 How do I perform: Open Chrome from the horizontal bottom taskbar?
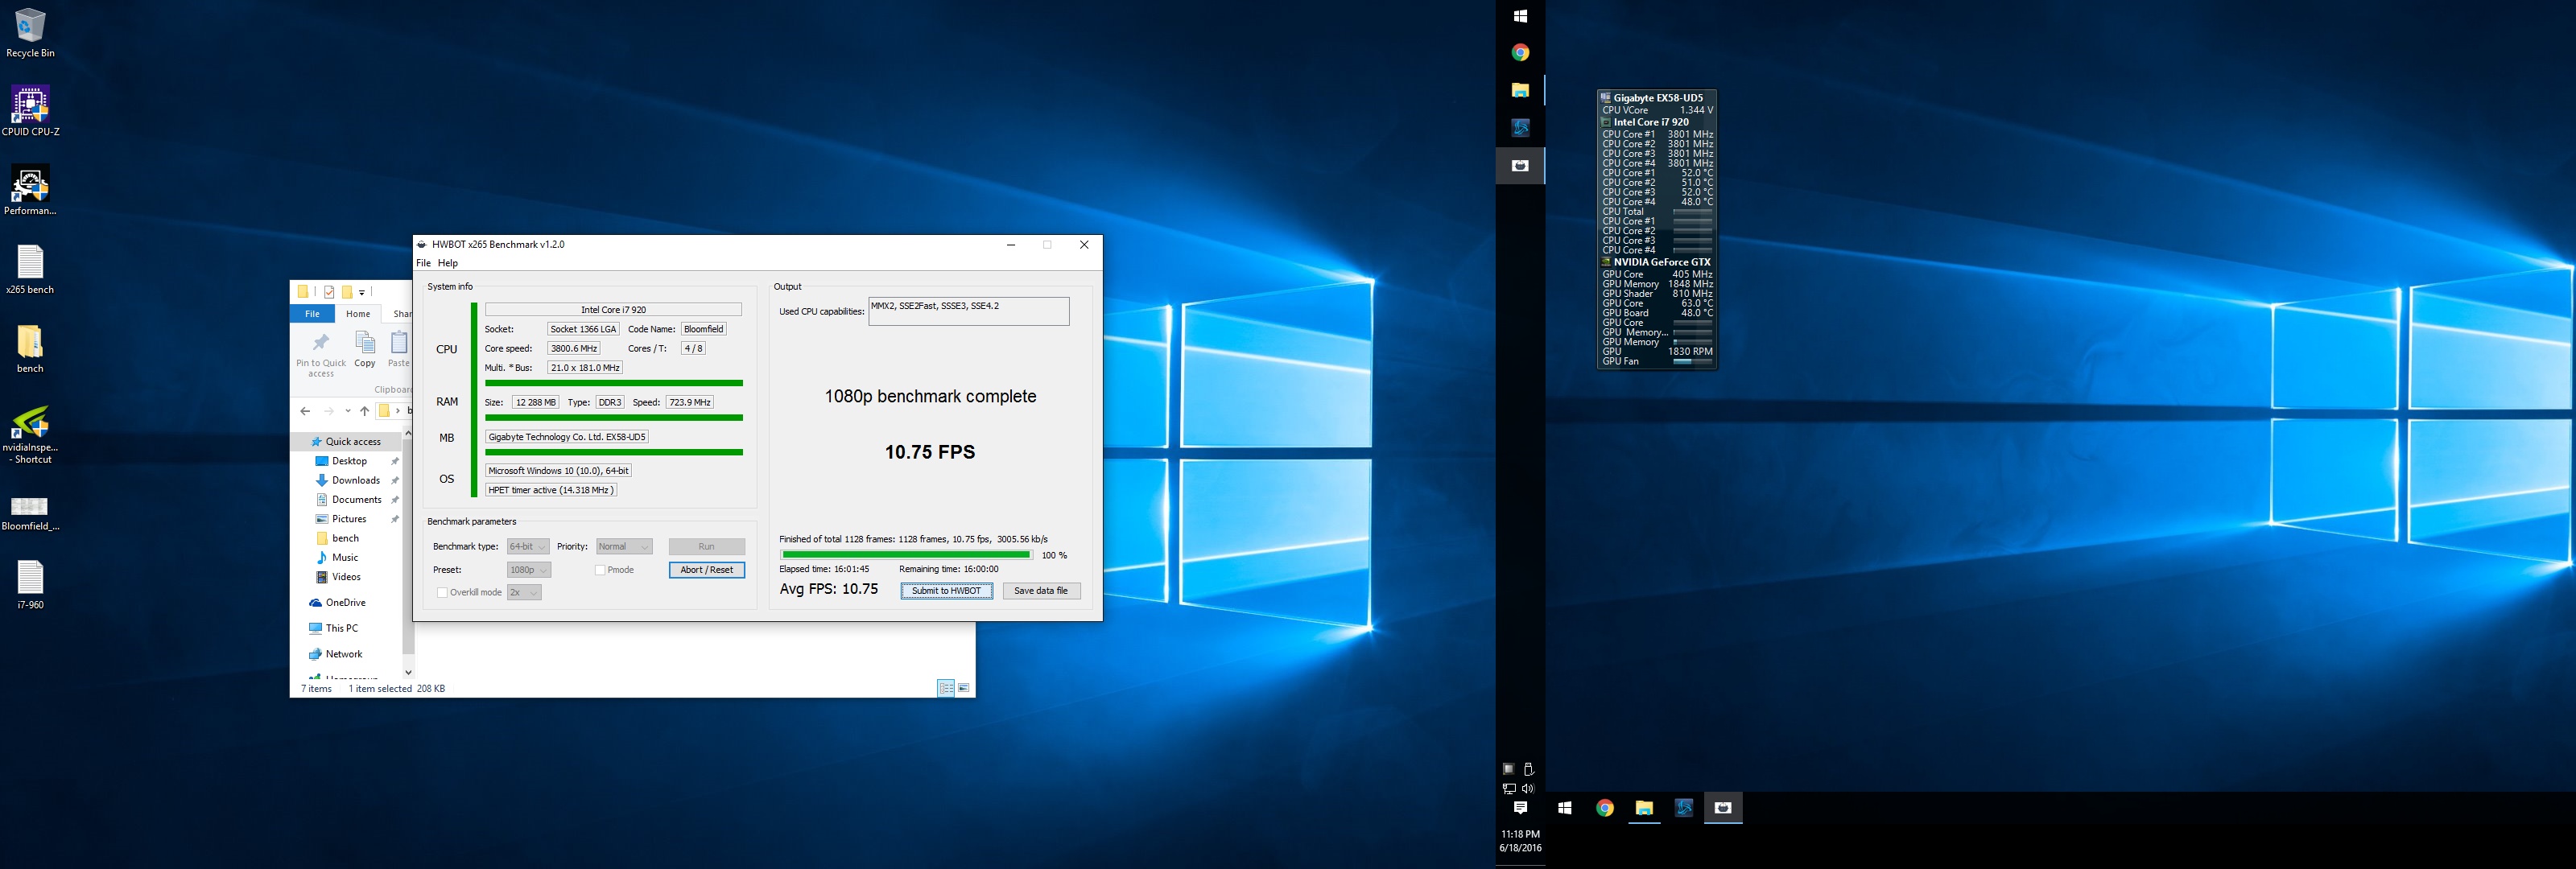click(1605, 808)
